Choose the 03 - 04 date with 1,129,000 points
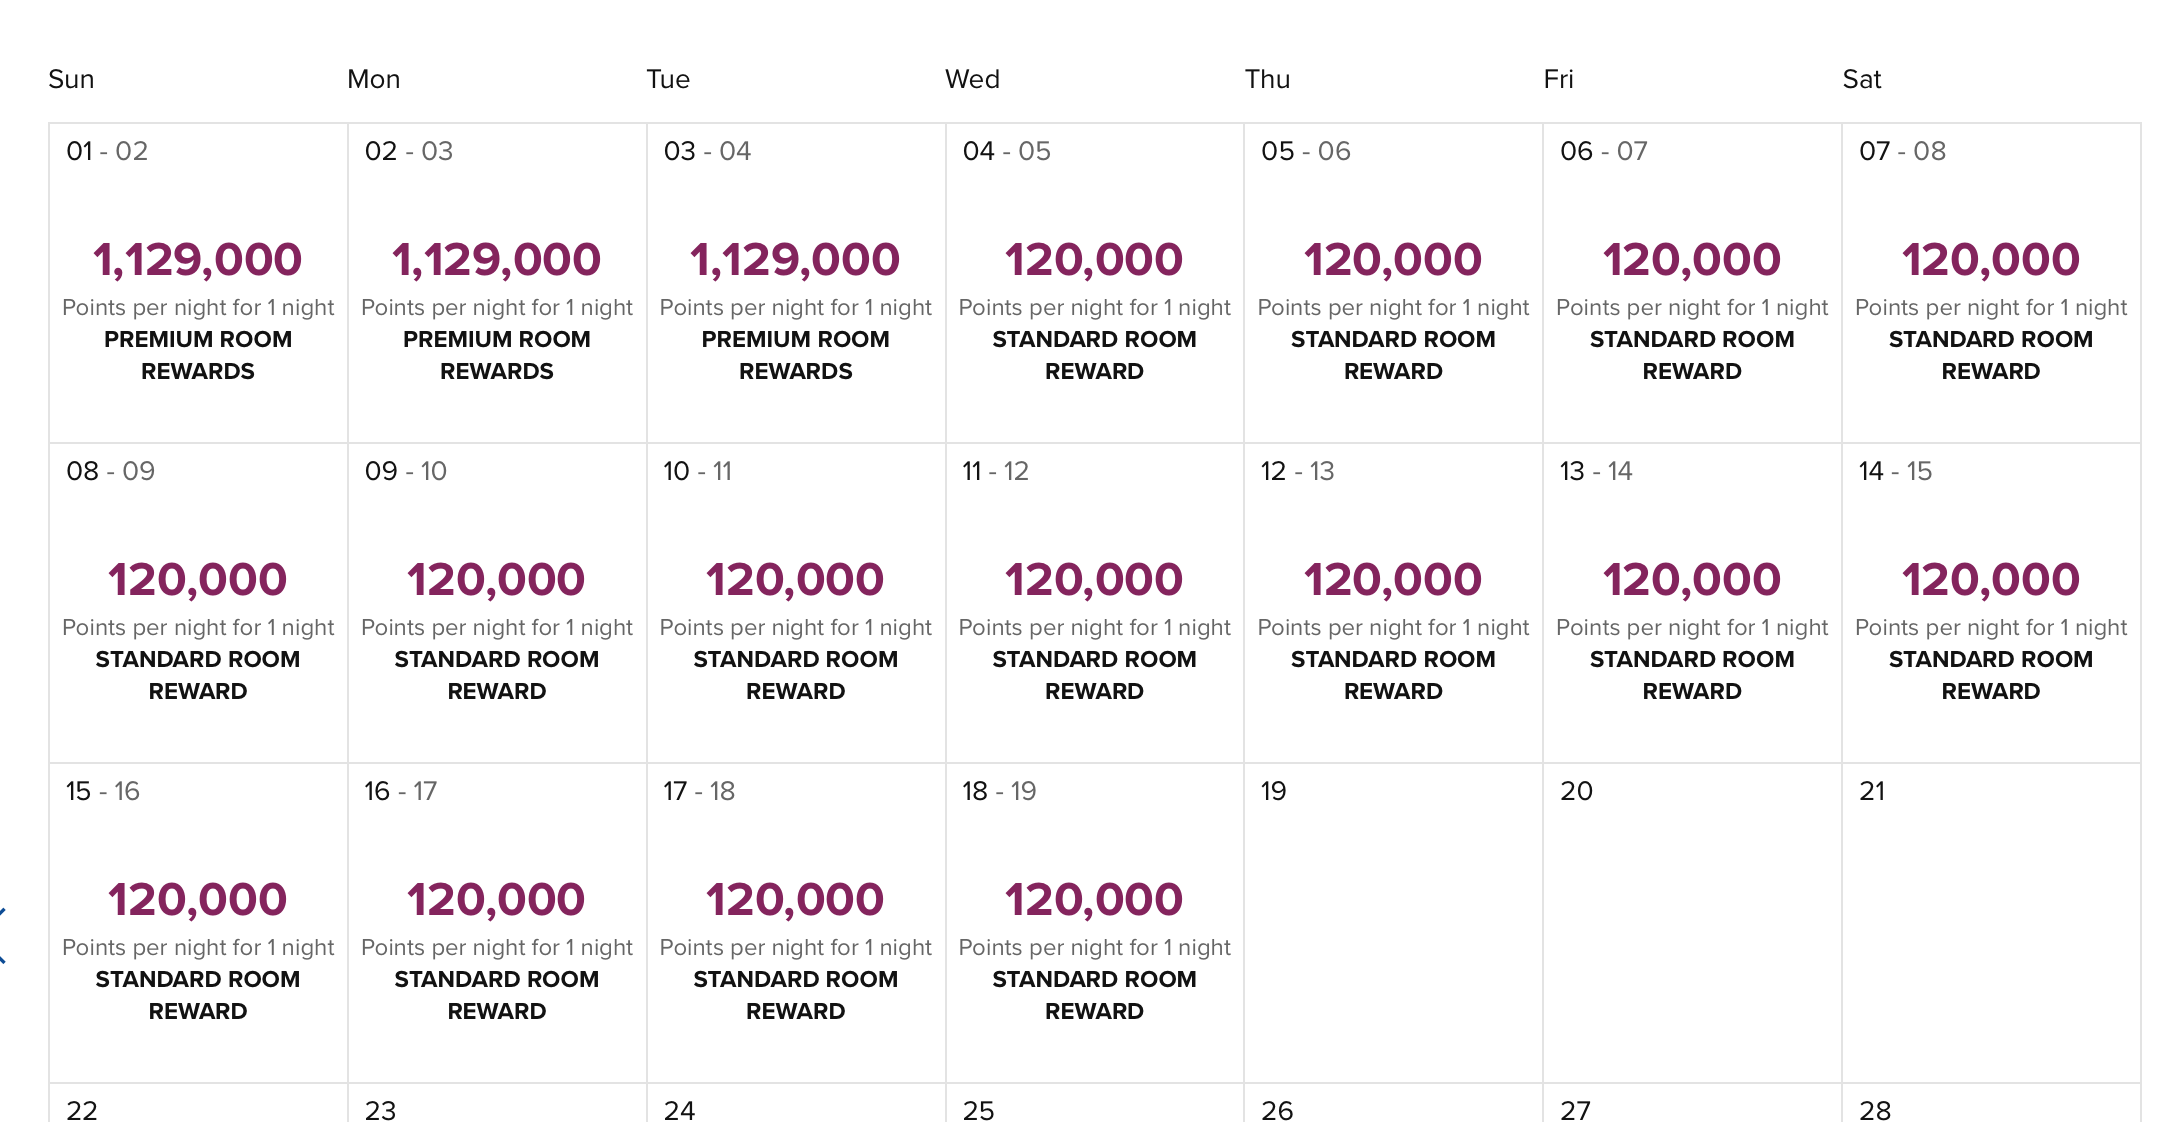Image resolution: width=2168 pixels, height=1122 pixels. tap(796, 283)
